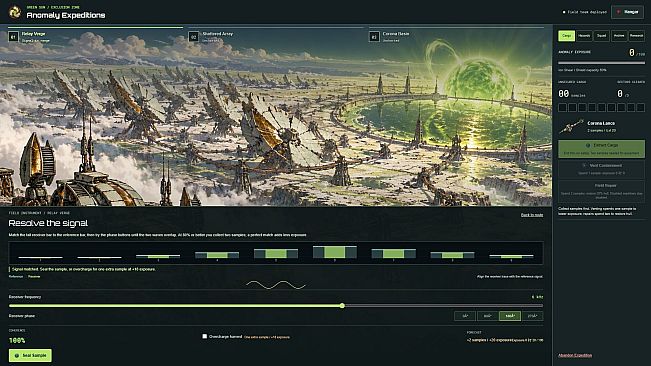This screenshot has width=651, height=366.
Task: Click the icon inside Seal Sample button
Action: pos(17,356)
